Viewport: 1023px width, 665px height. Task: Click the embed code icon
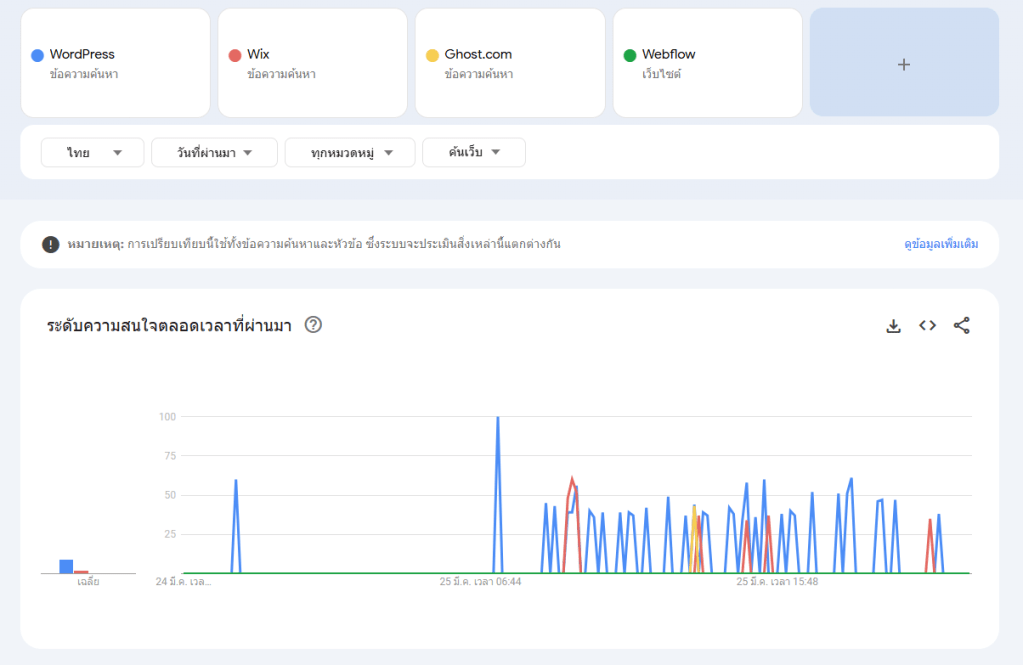(x=927, y=326)
